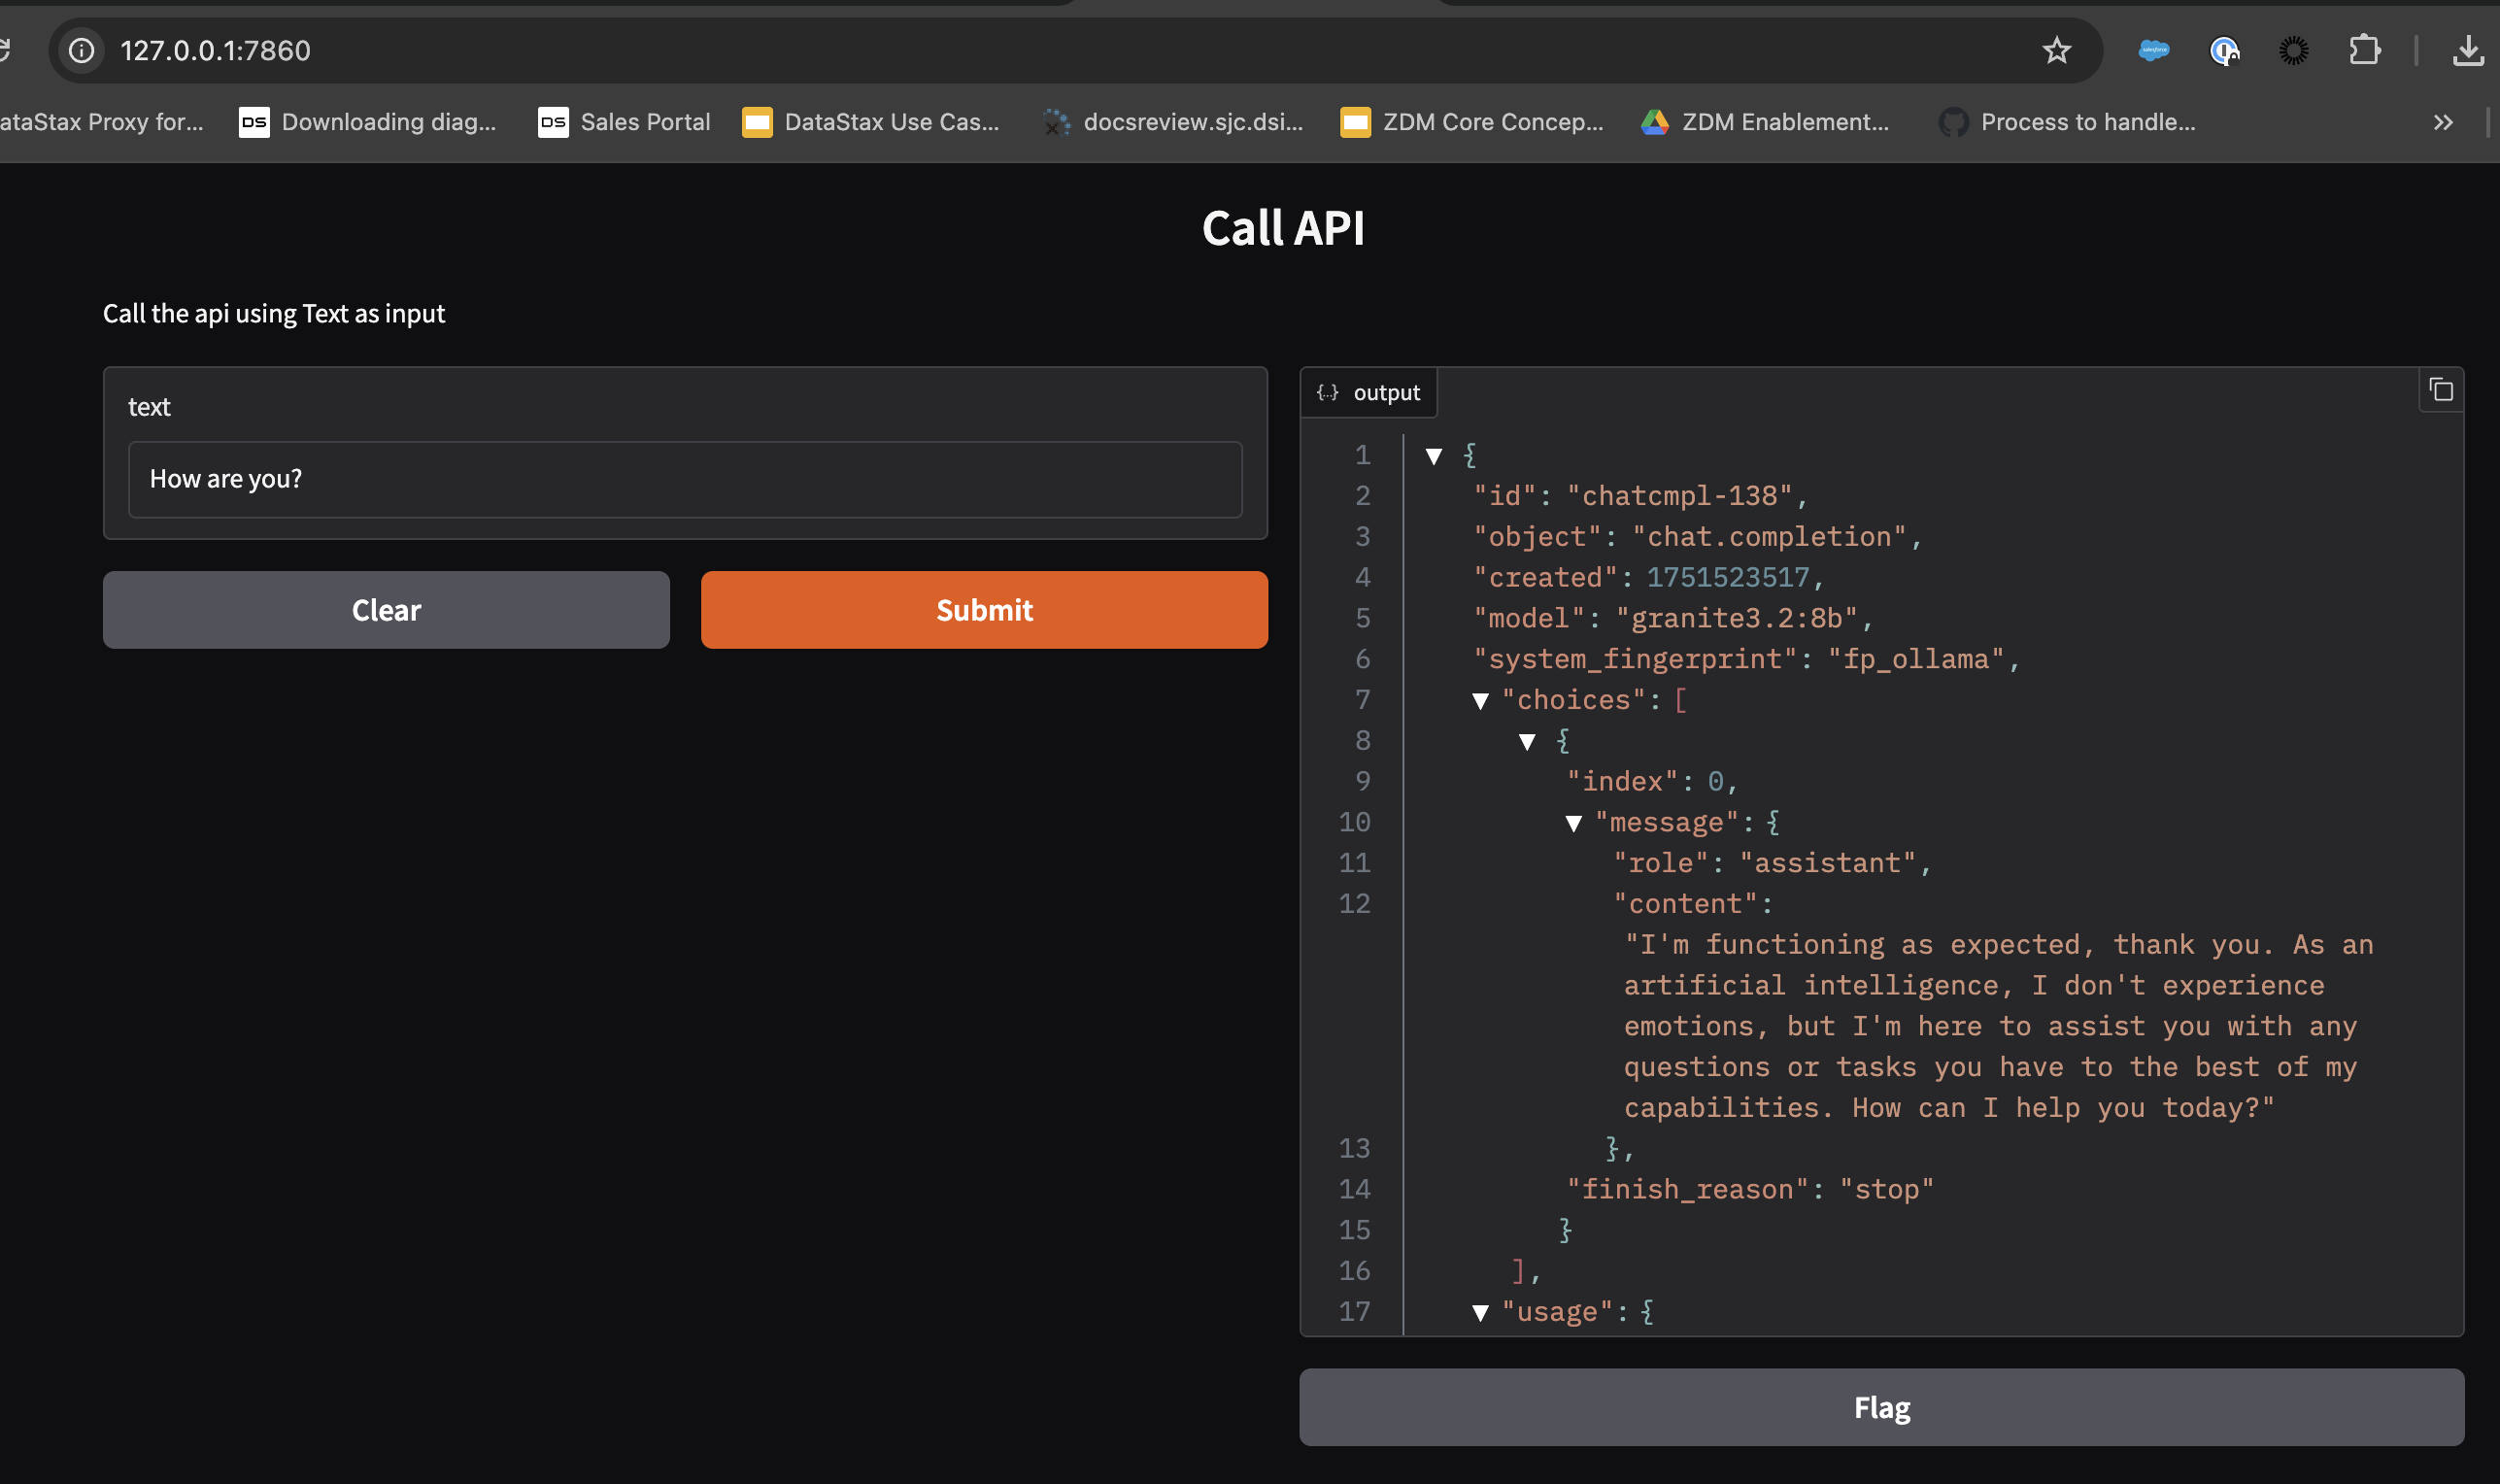Click the dark sunburst extension icon
The image size is (2500, 1484).
pyautogui.click(x=2293, y=50)
